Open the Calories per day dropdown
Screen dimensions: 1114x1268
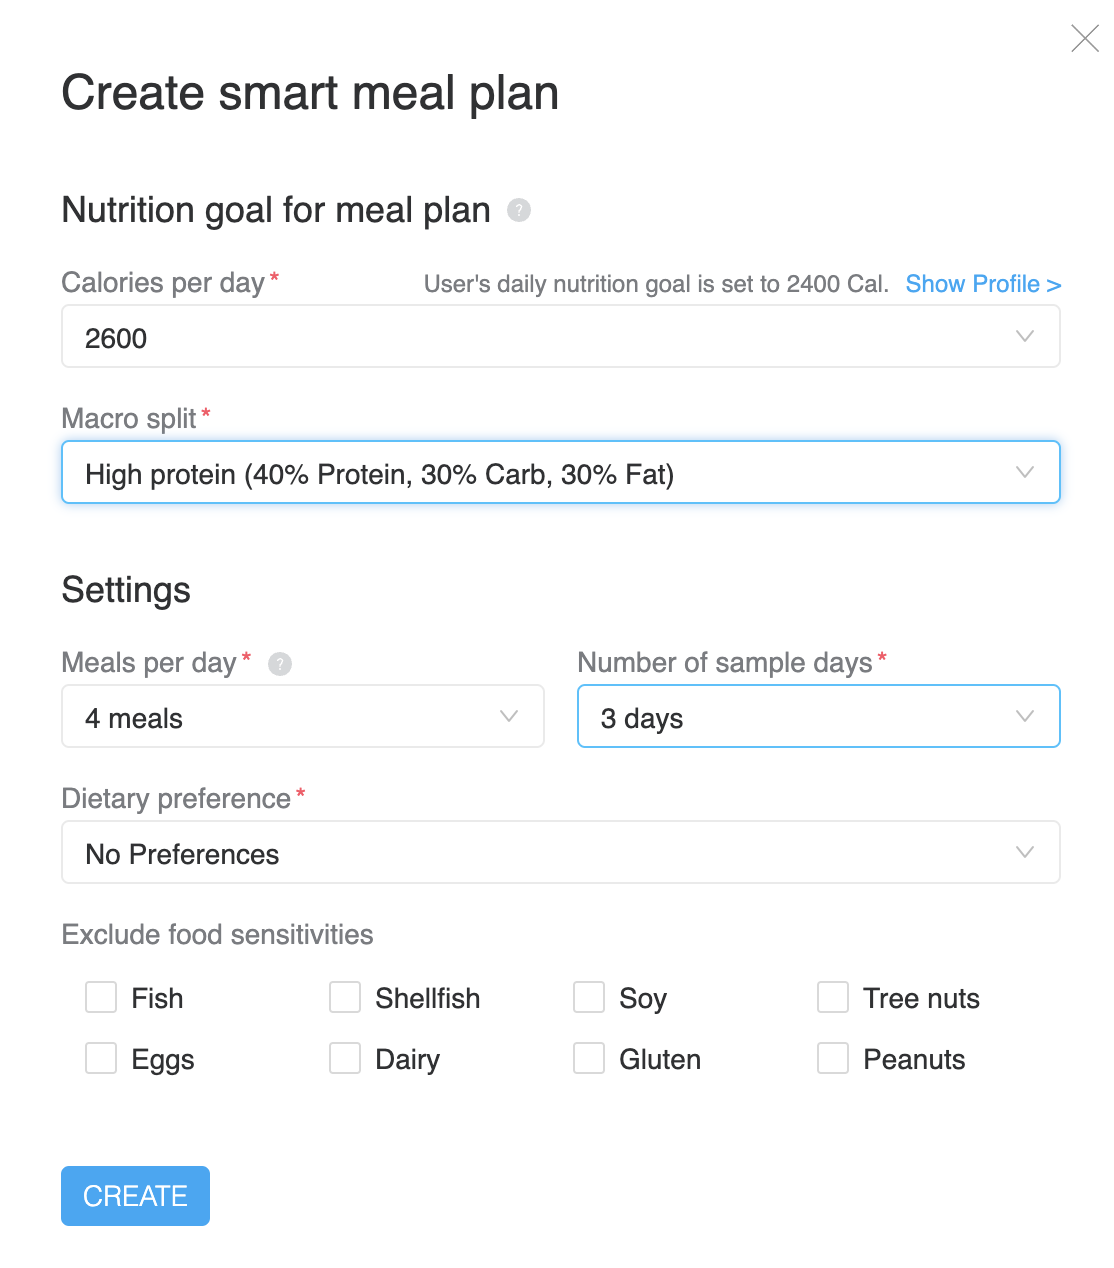click(x=560, y=337)
